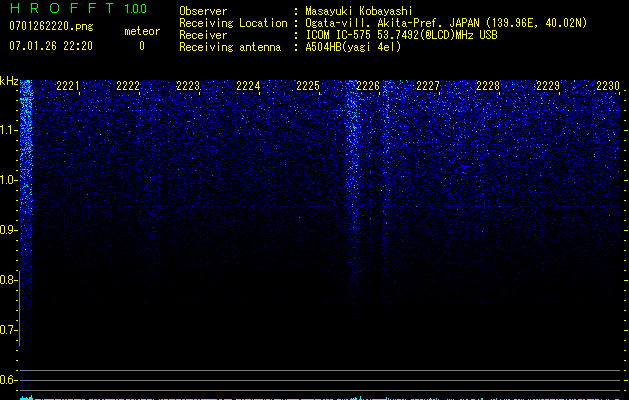The height and width of the screenshot is (400, 629).
Task: Click the 0.6 kHz axis label
Action: 8,380
